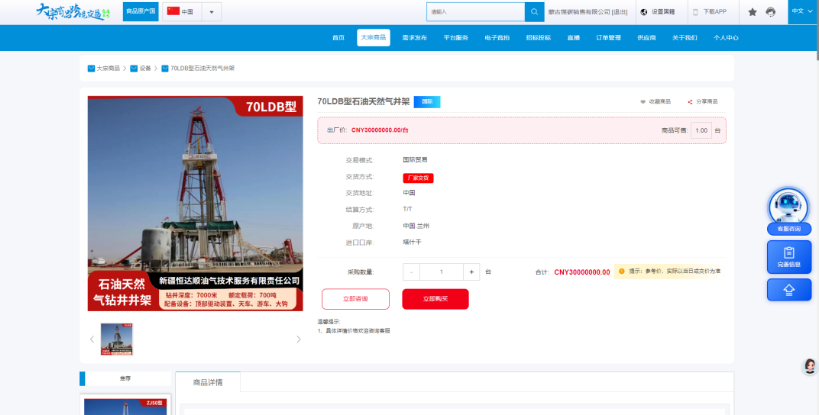The height and width of the screenshot is (415, 819).
Task: Decrease purchase quantity with minus button
Action: (411, 272)
